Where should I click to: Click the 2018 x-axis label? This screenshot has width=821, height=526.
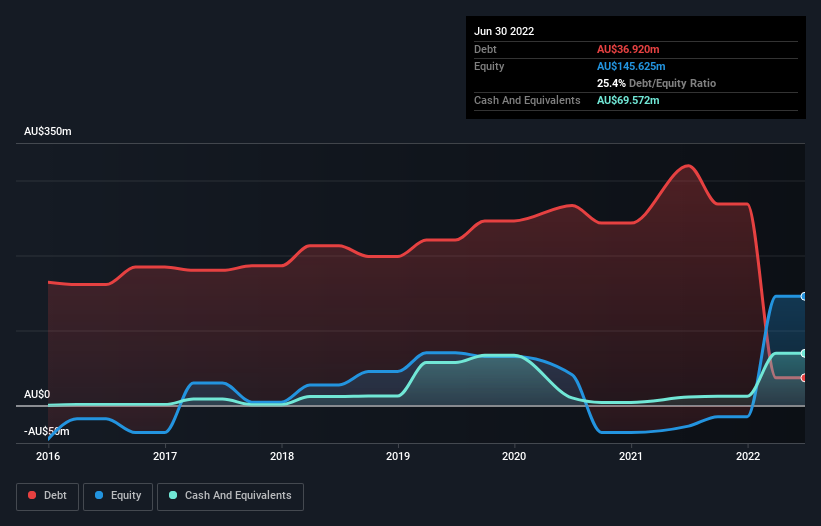coord(282,456)
